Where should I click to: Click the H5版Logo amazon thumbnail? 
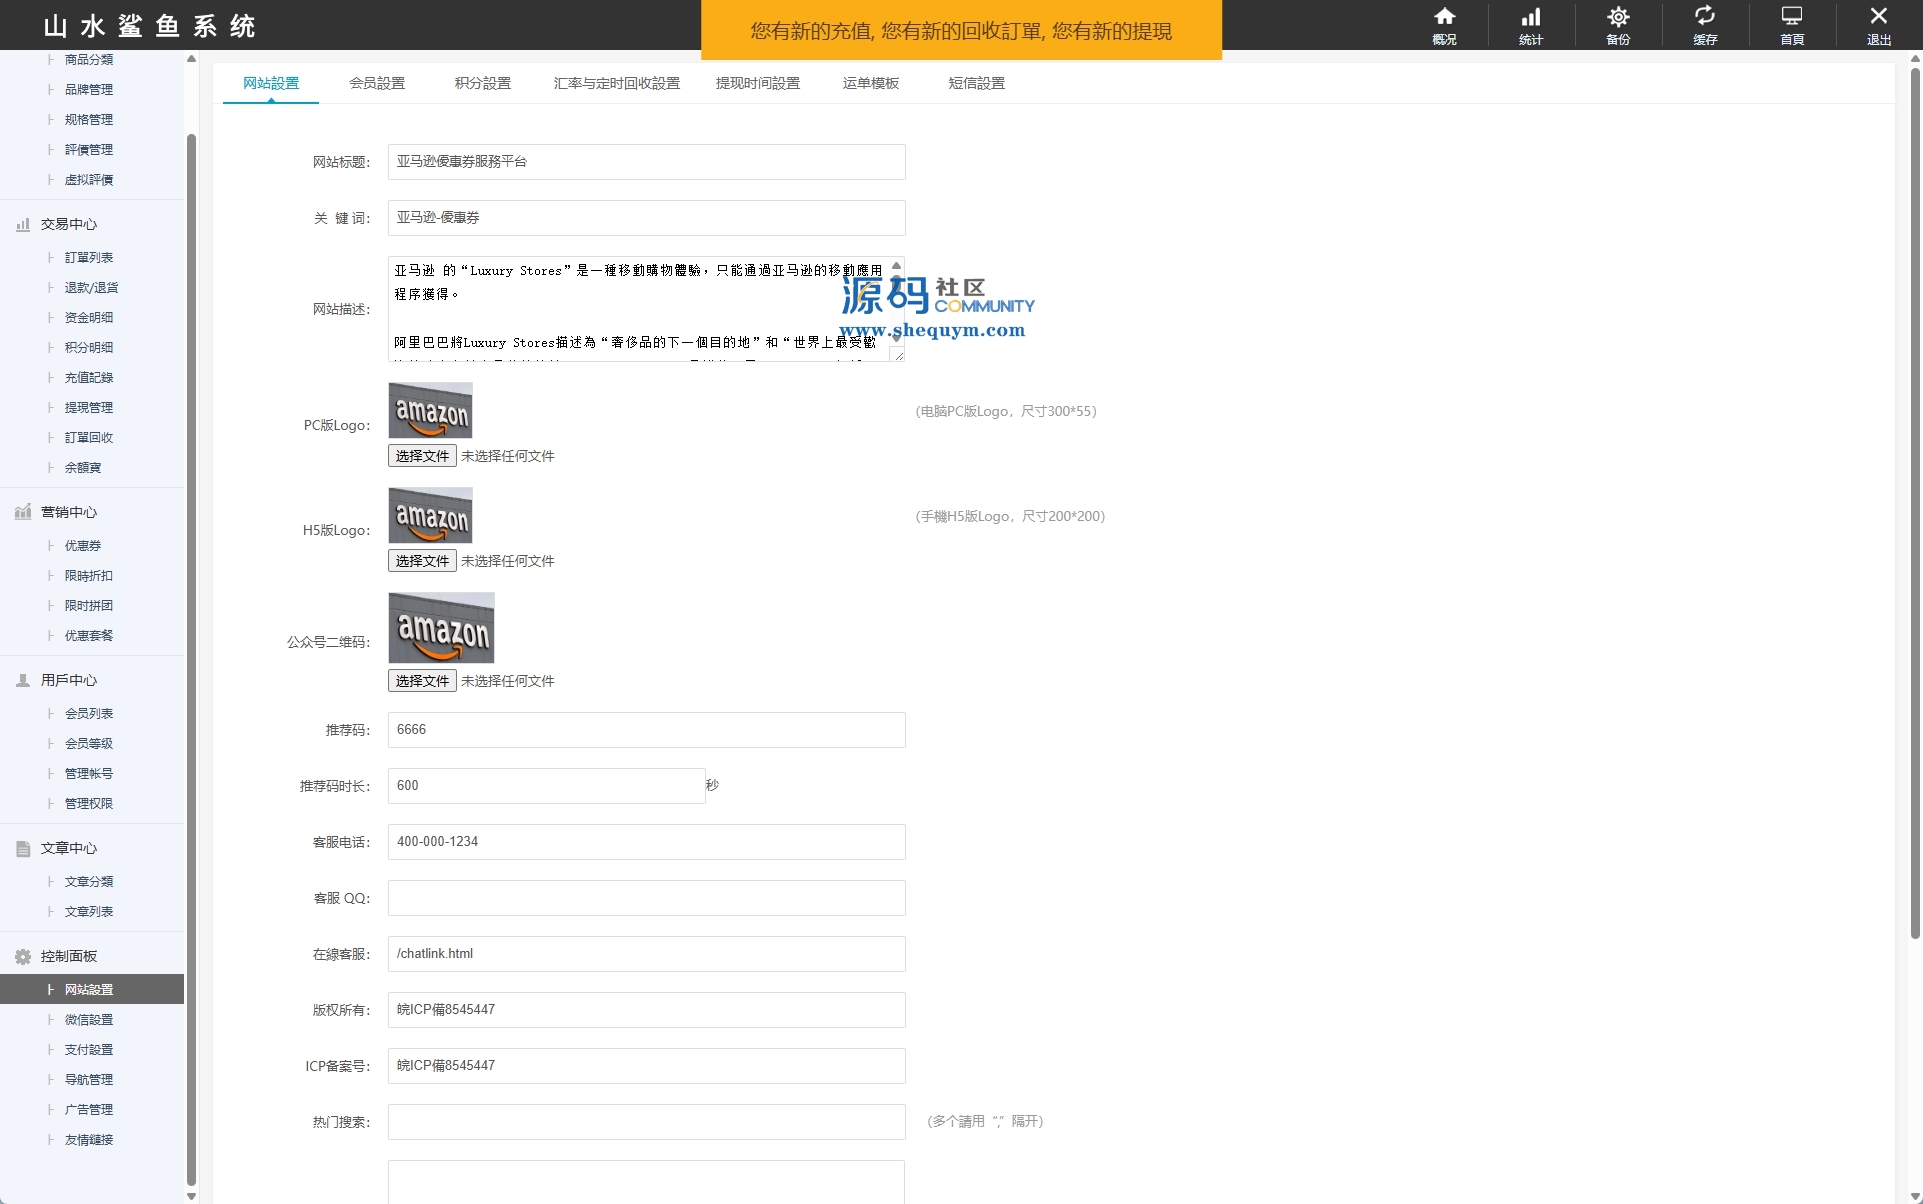[x=430, y=515]
